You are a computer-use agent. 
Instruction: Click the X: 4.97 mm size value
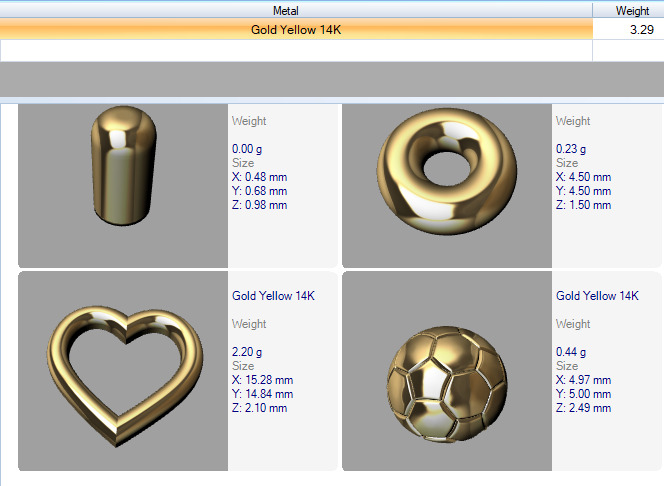click(584, 380)
